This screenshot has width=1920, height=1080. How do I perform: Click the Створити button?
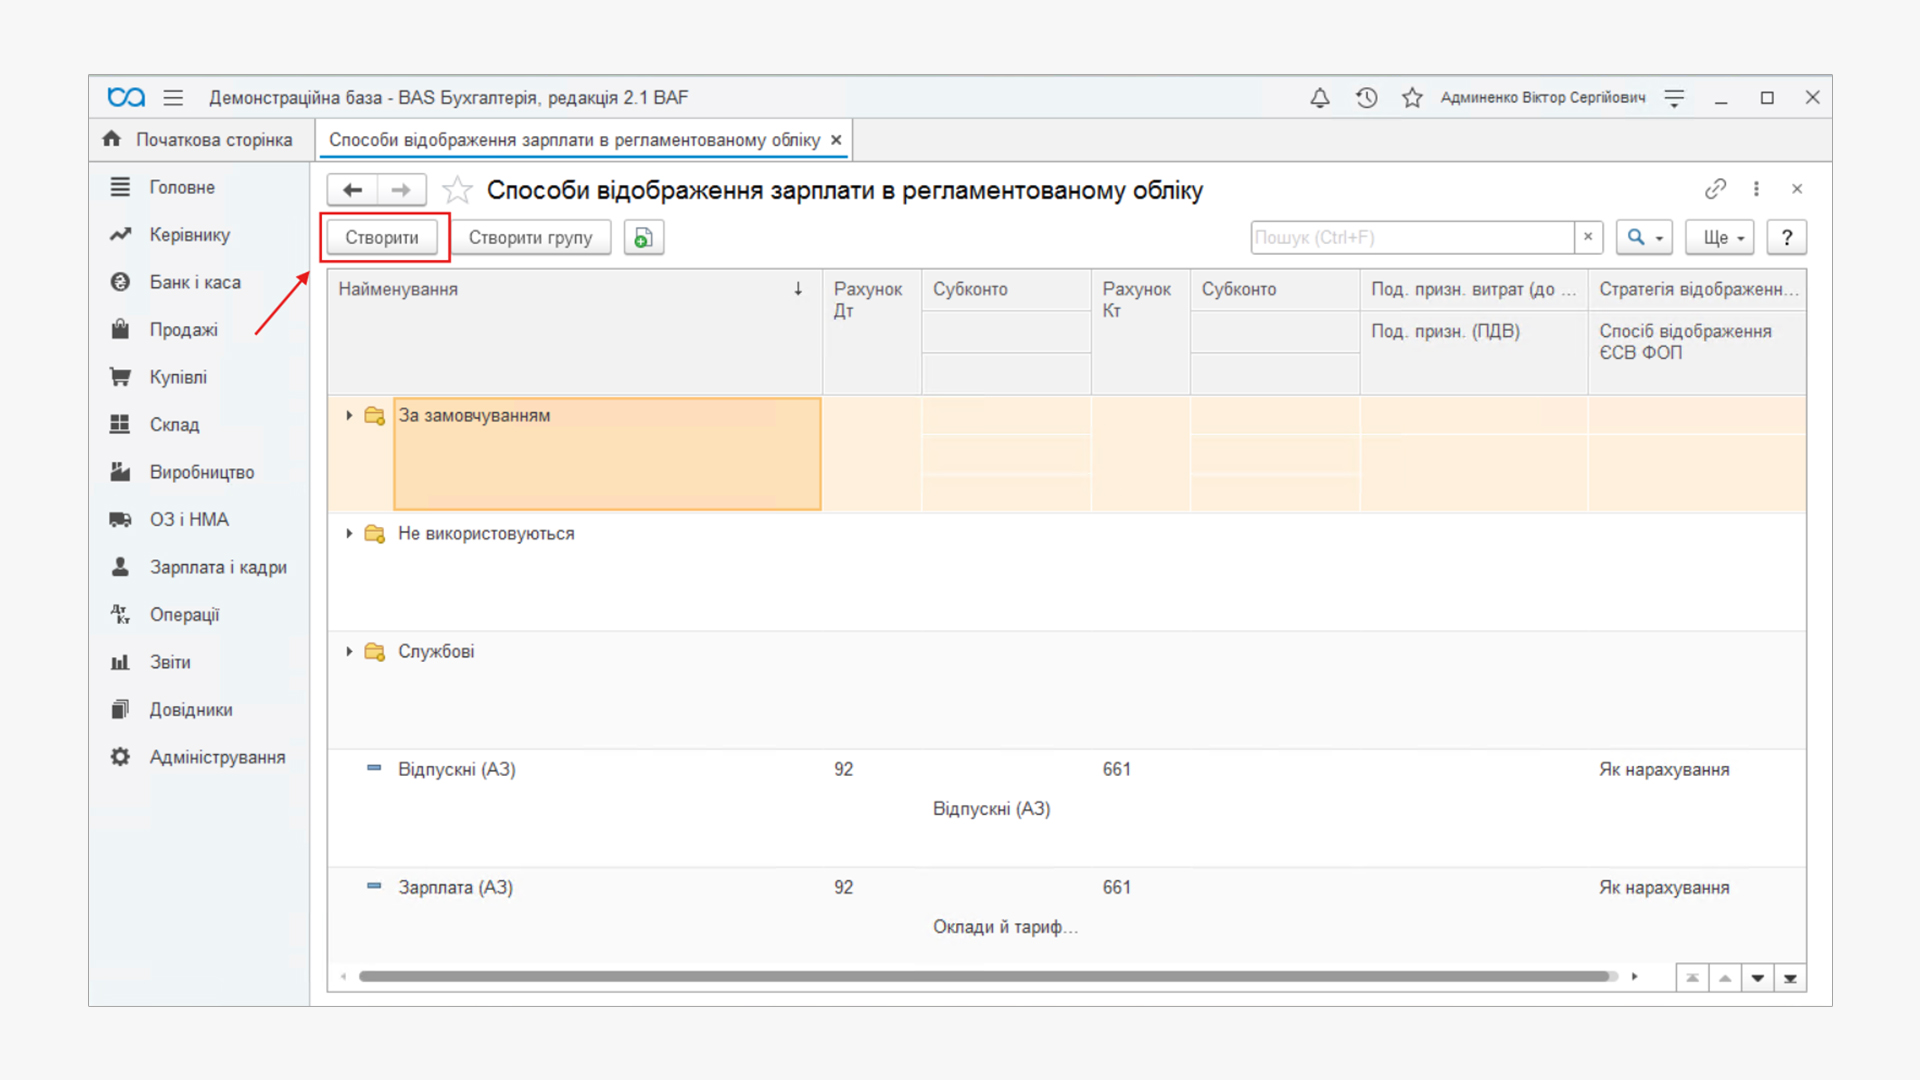382,238
